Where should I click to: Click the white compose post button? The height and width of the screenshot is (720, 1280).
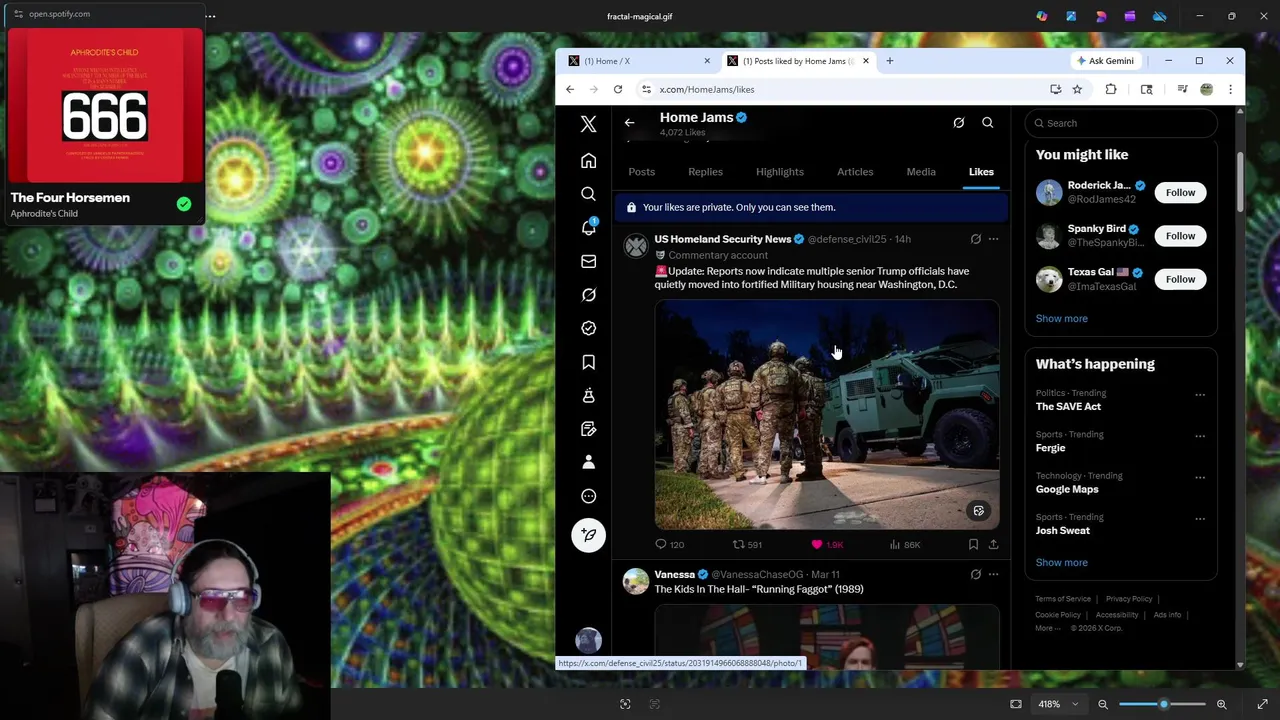coord(588,535)
